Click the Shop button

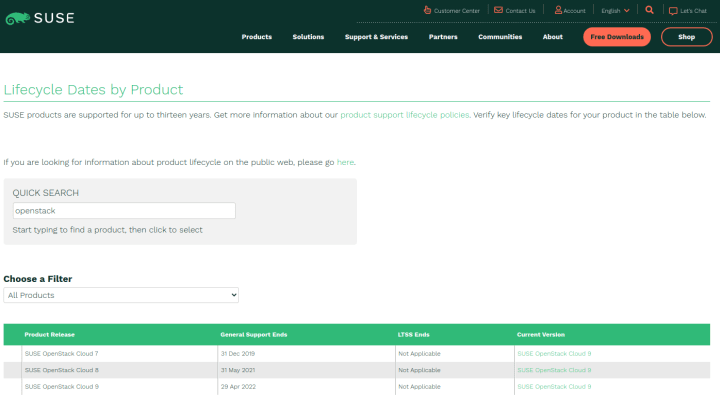pos(686,37)
